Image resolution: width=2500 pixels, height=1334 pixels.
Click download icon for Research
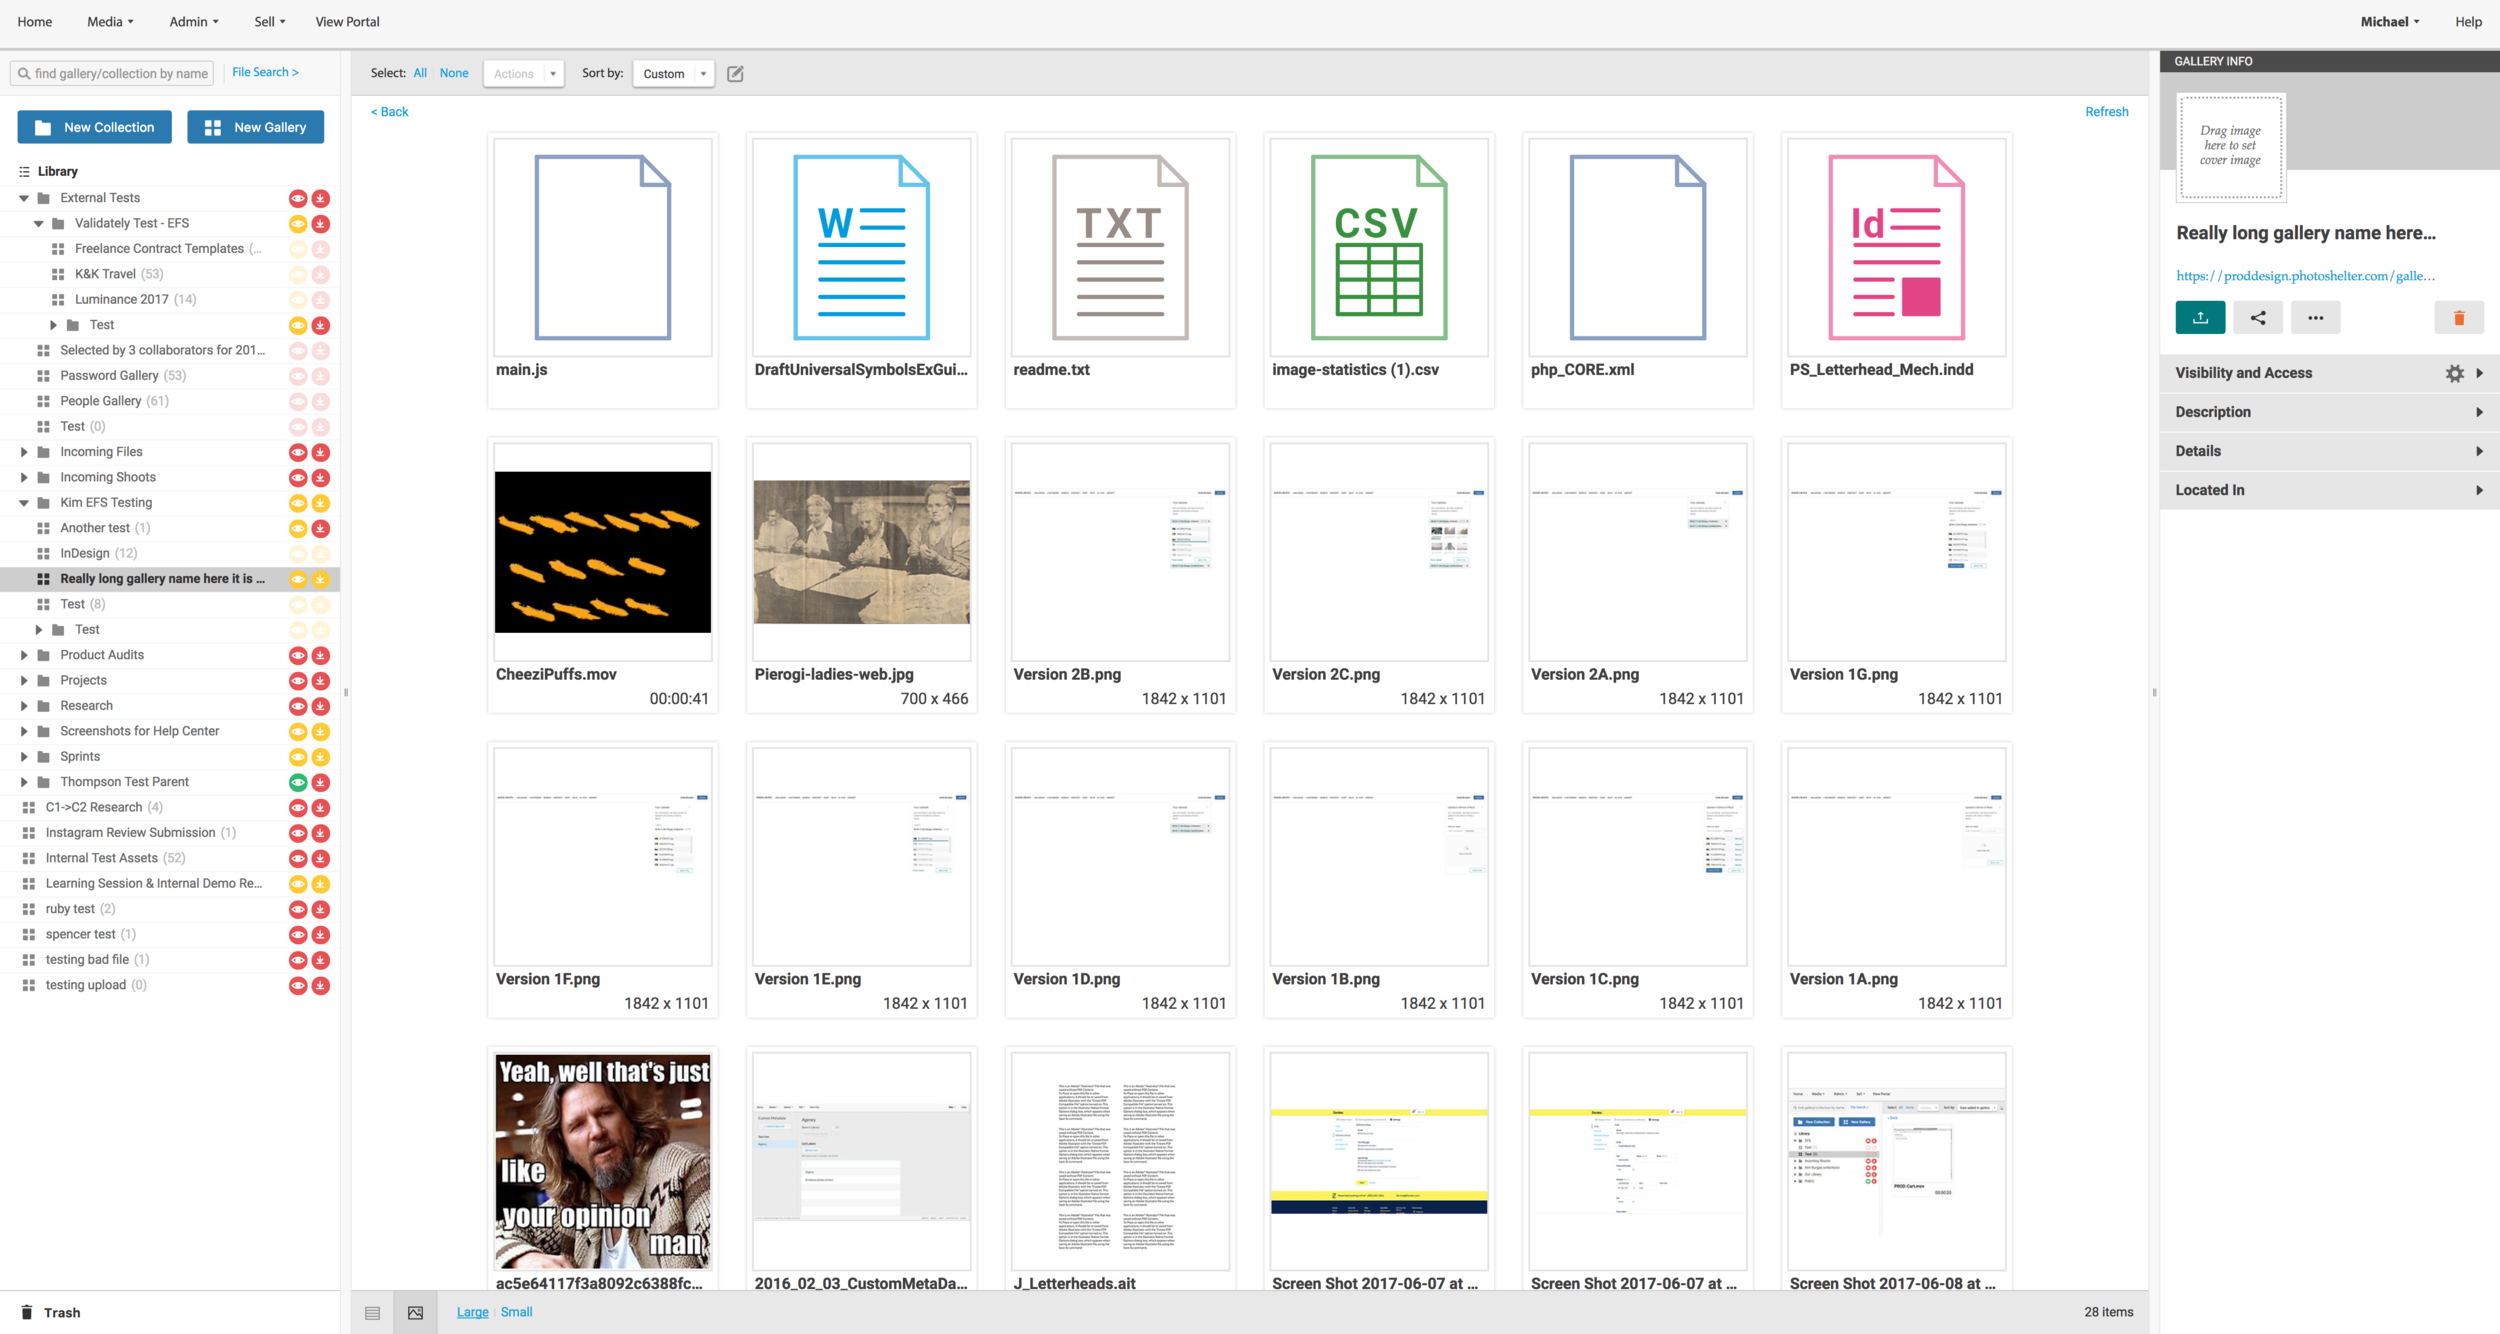pos(320,707)
